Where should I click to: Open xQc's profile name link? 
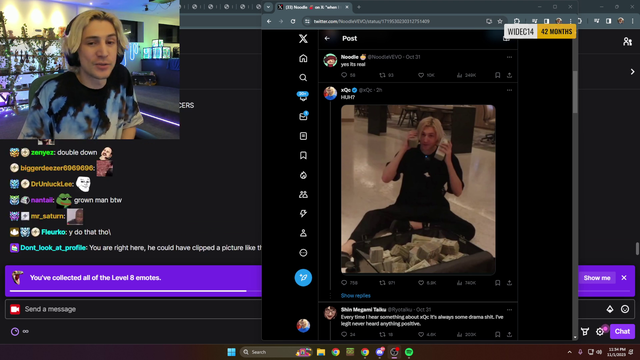pyautogui.click(x=346, y=90)
